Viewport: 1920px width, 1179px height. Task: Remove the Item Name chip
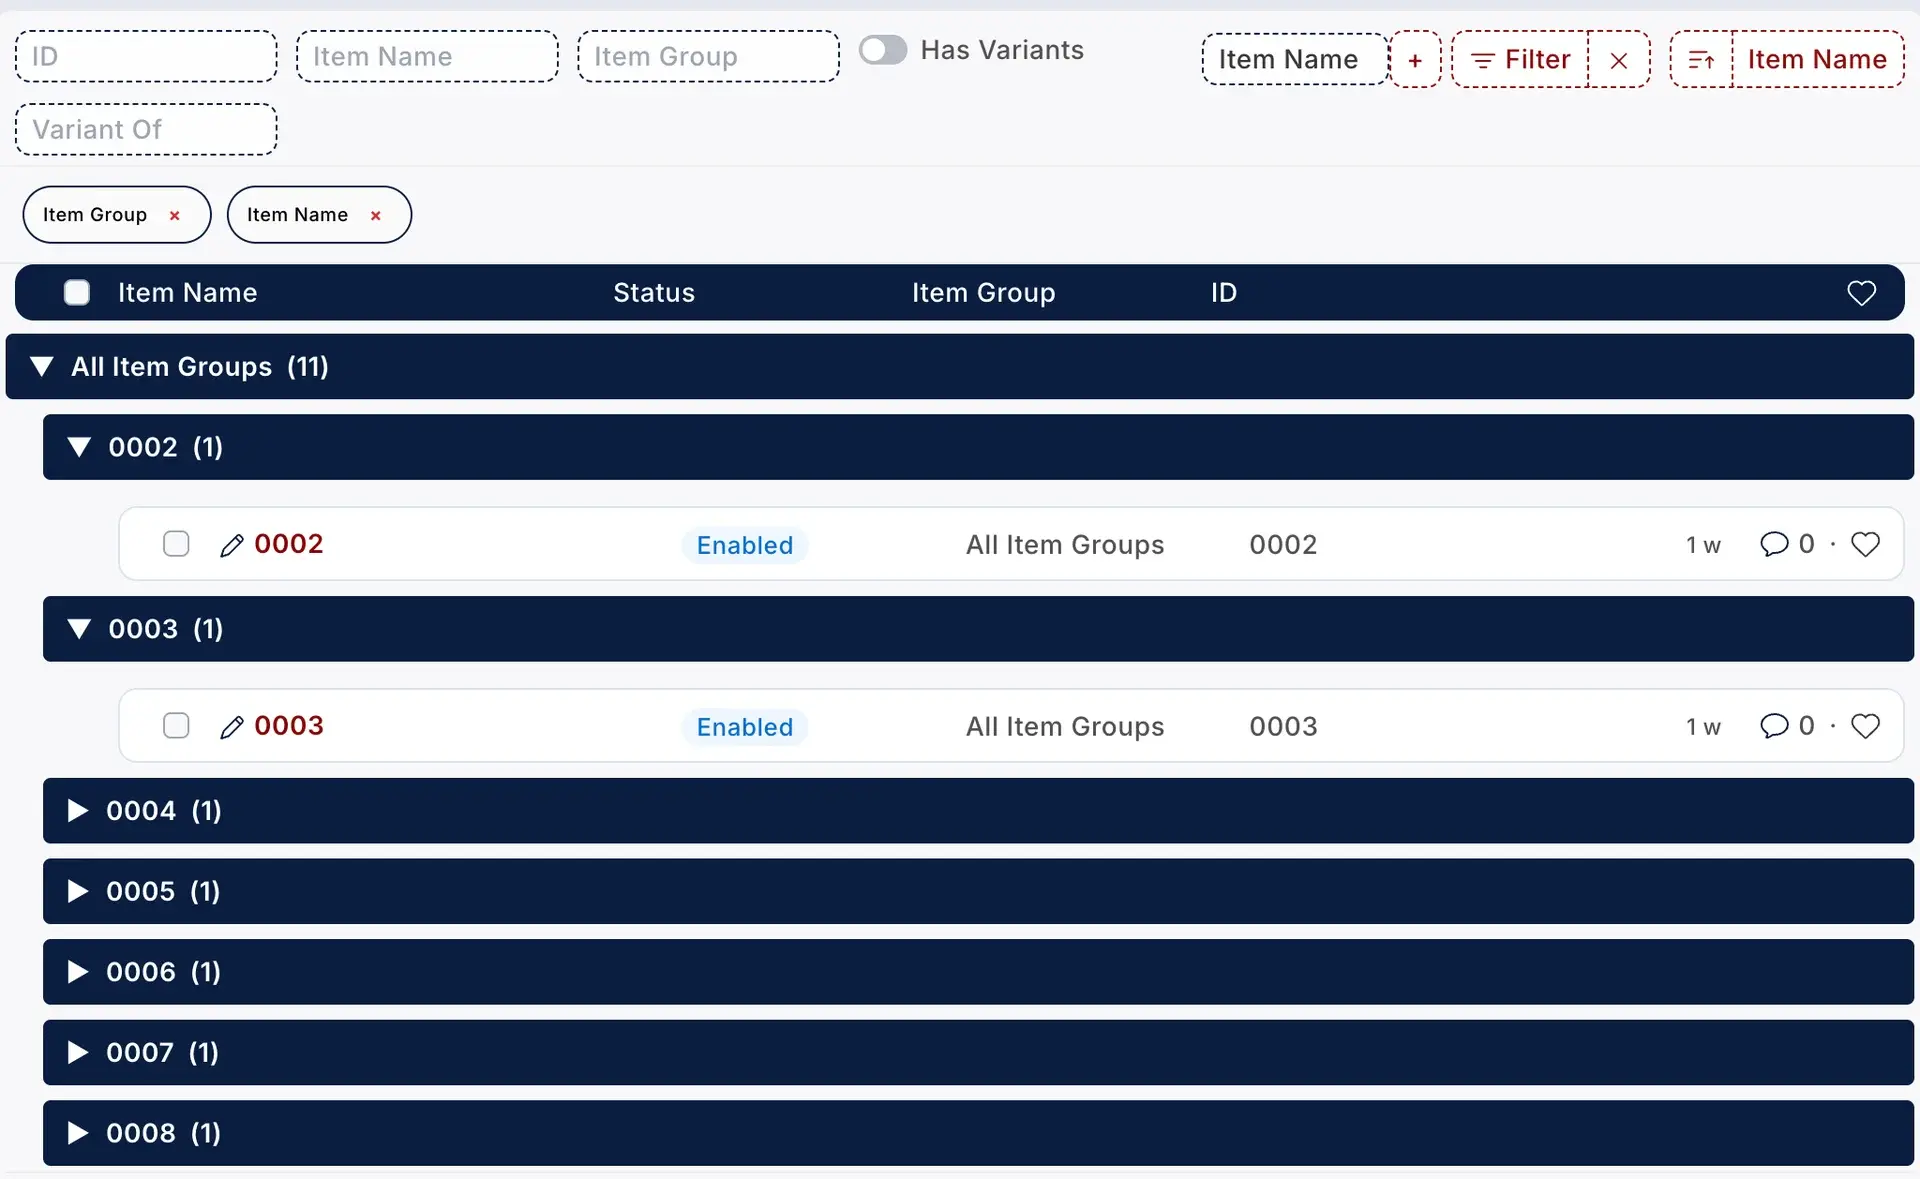(376, 215)
